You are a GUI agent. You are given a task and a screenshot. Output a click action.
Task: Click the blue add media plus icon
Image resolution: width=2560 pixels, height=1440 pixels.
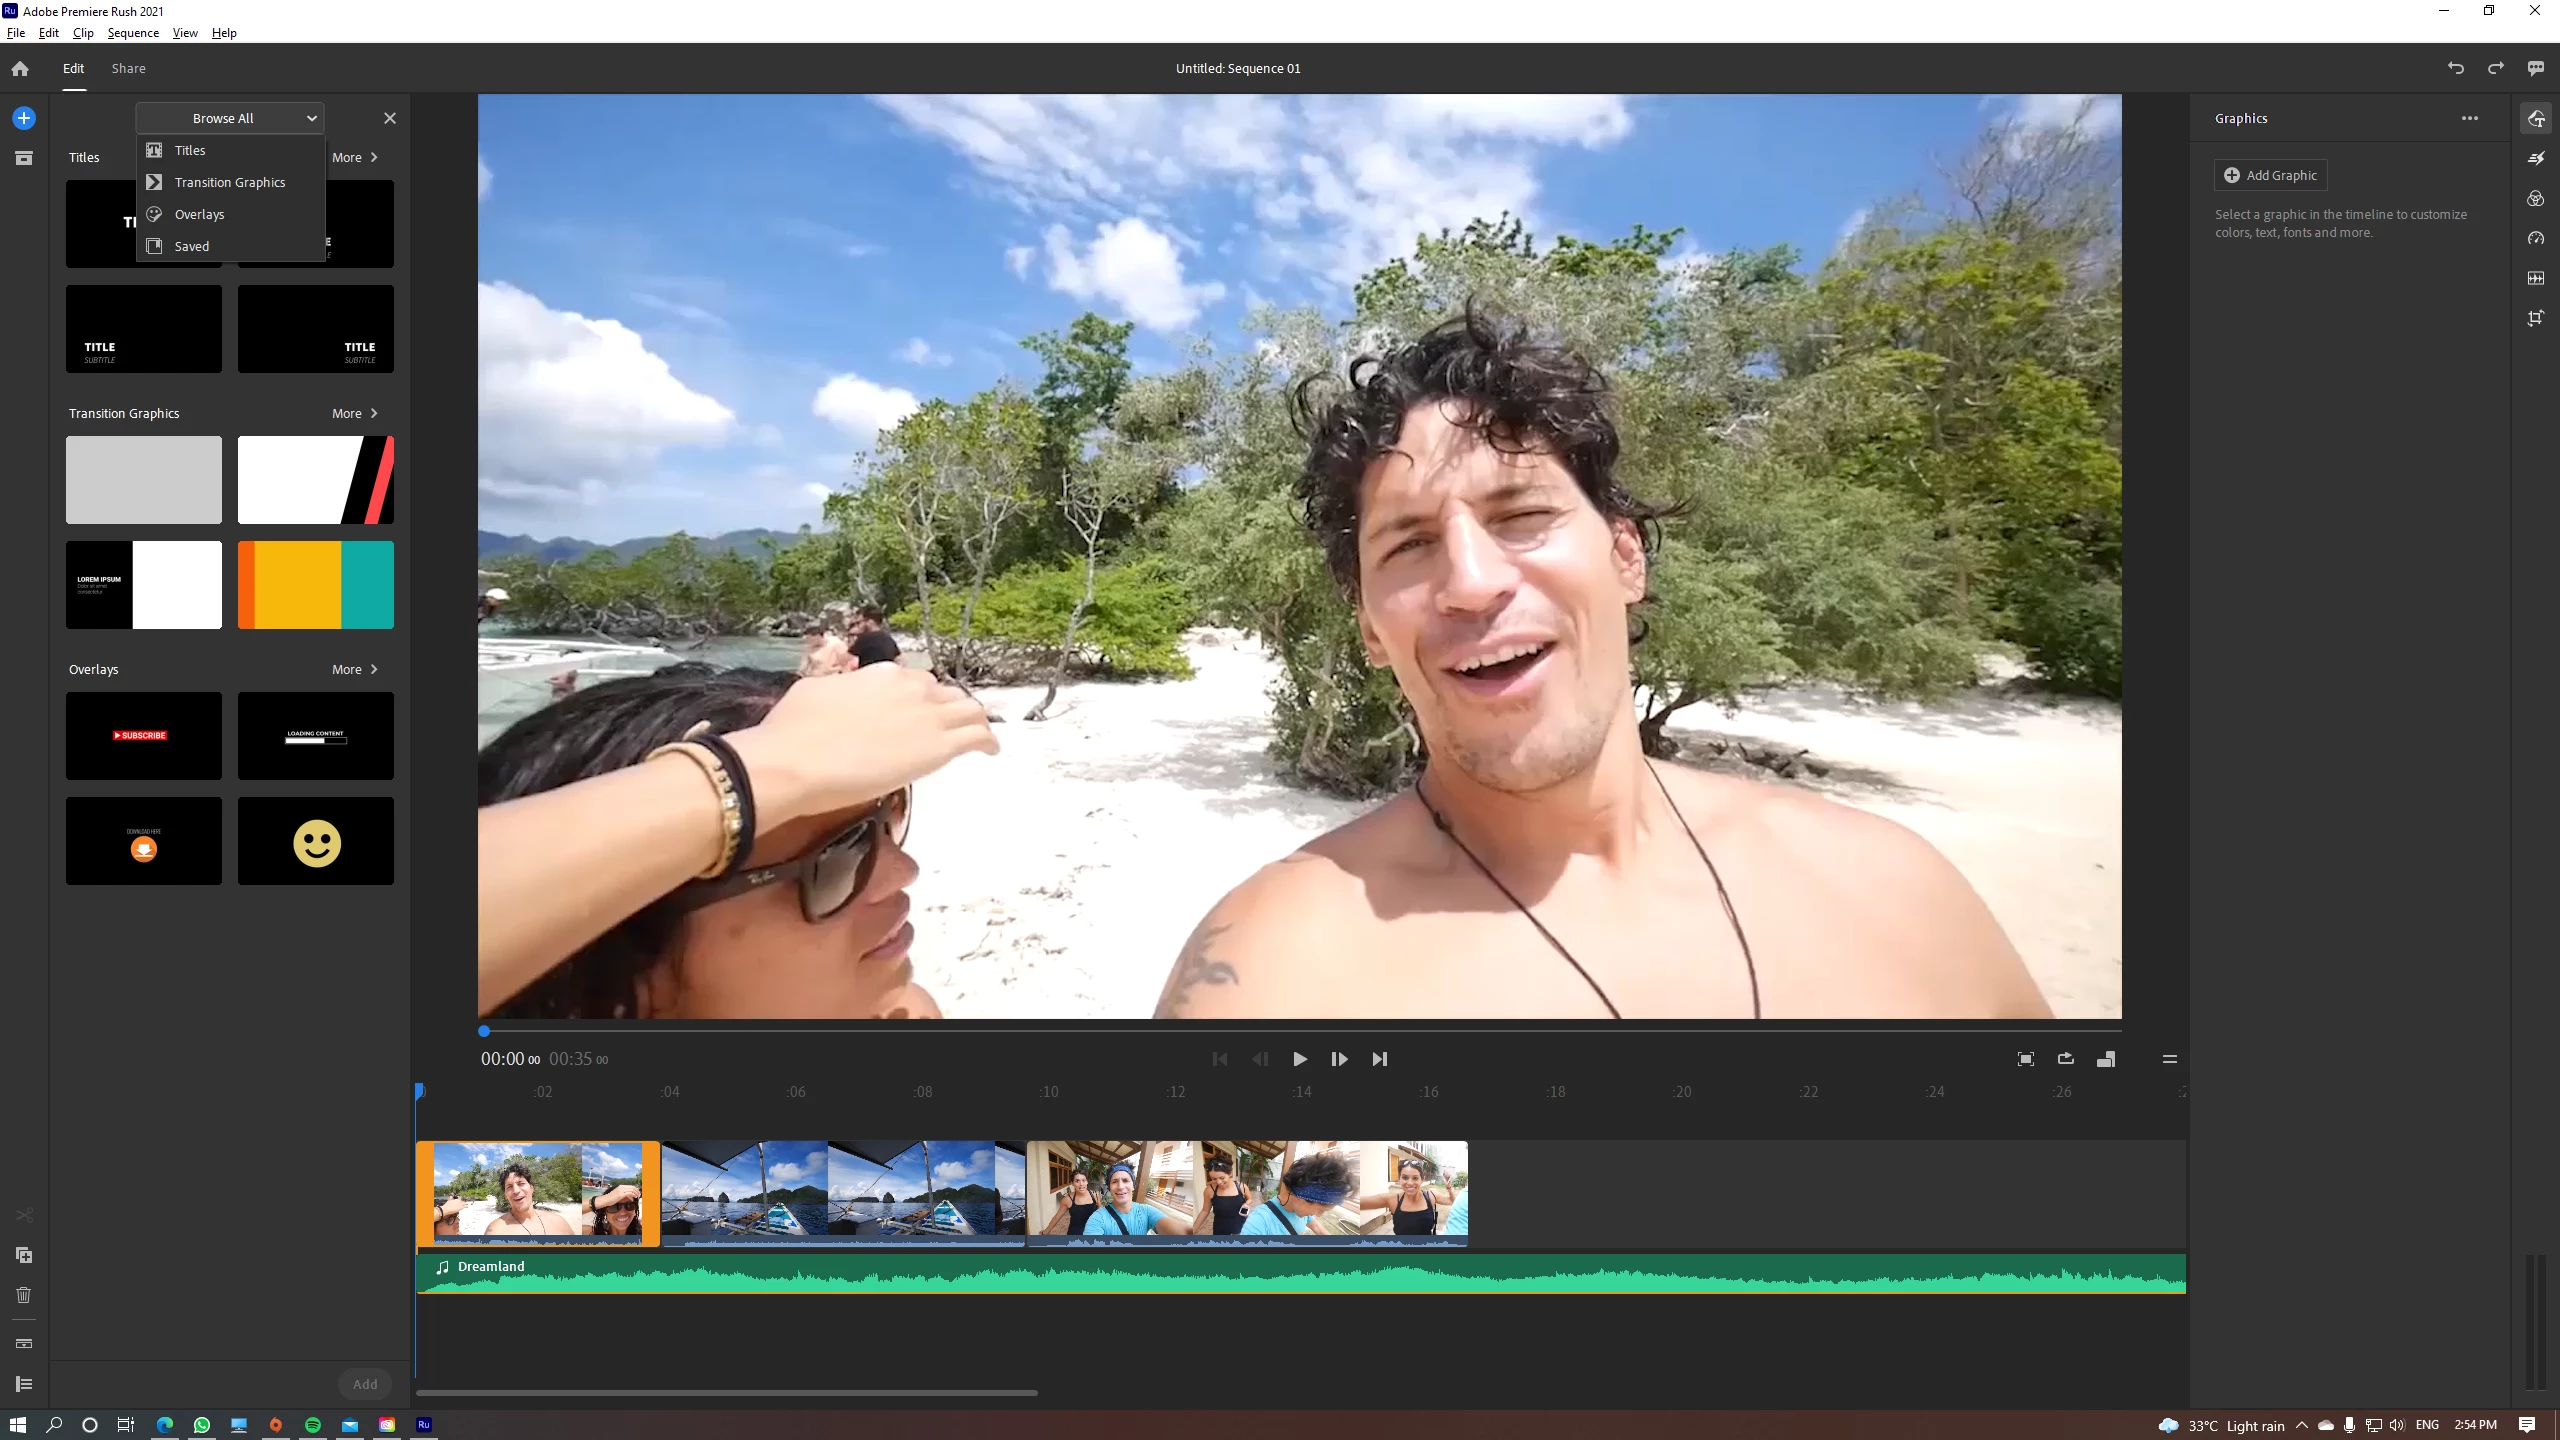(24, 118)
